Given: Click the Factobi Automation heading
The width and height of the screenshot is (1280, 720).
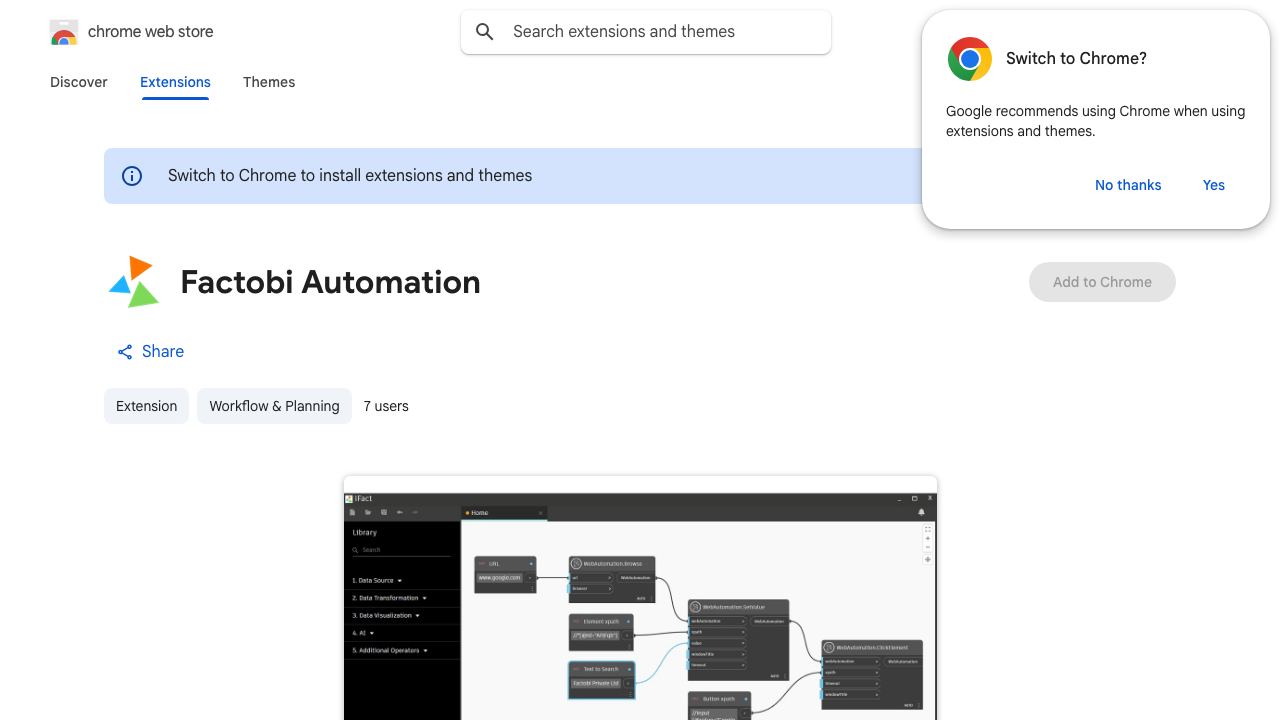Looking at the screenshot, I should tap(331, 282).
